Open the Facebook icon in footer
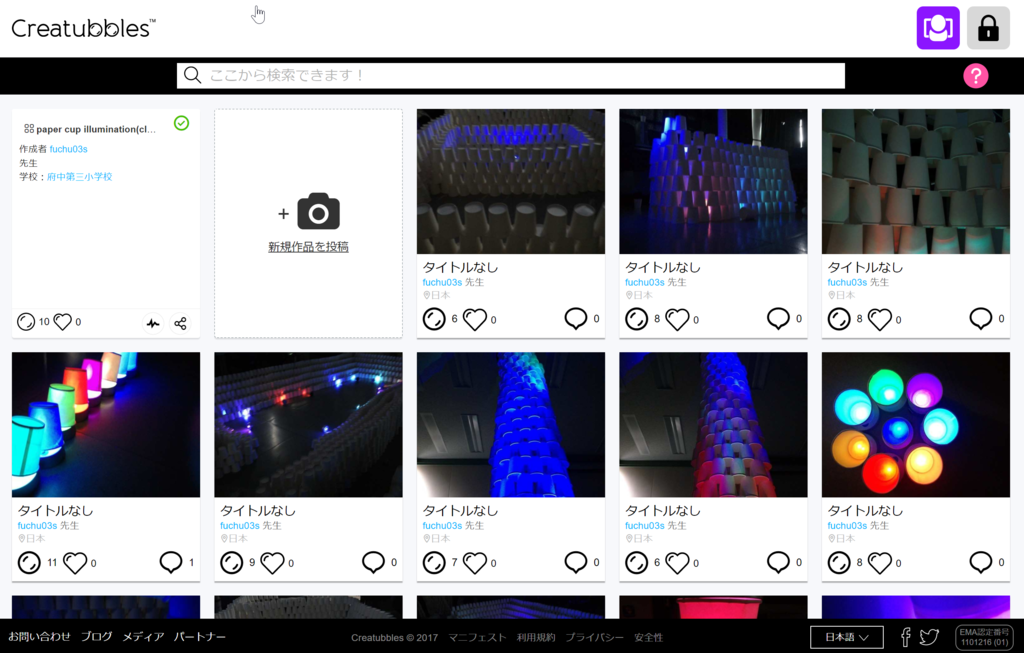 tap(905, 637)
